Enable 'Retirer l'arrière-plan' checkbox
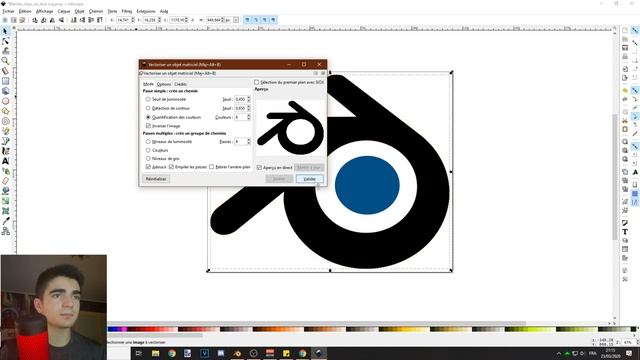Image resolution: width=640 pixels, height=360 pixels. [x=211, y=167]
